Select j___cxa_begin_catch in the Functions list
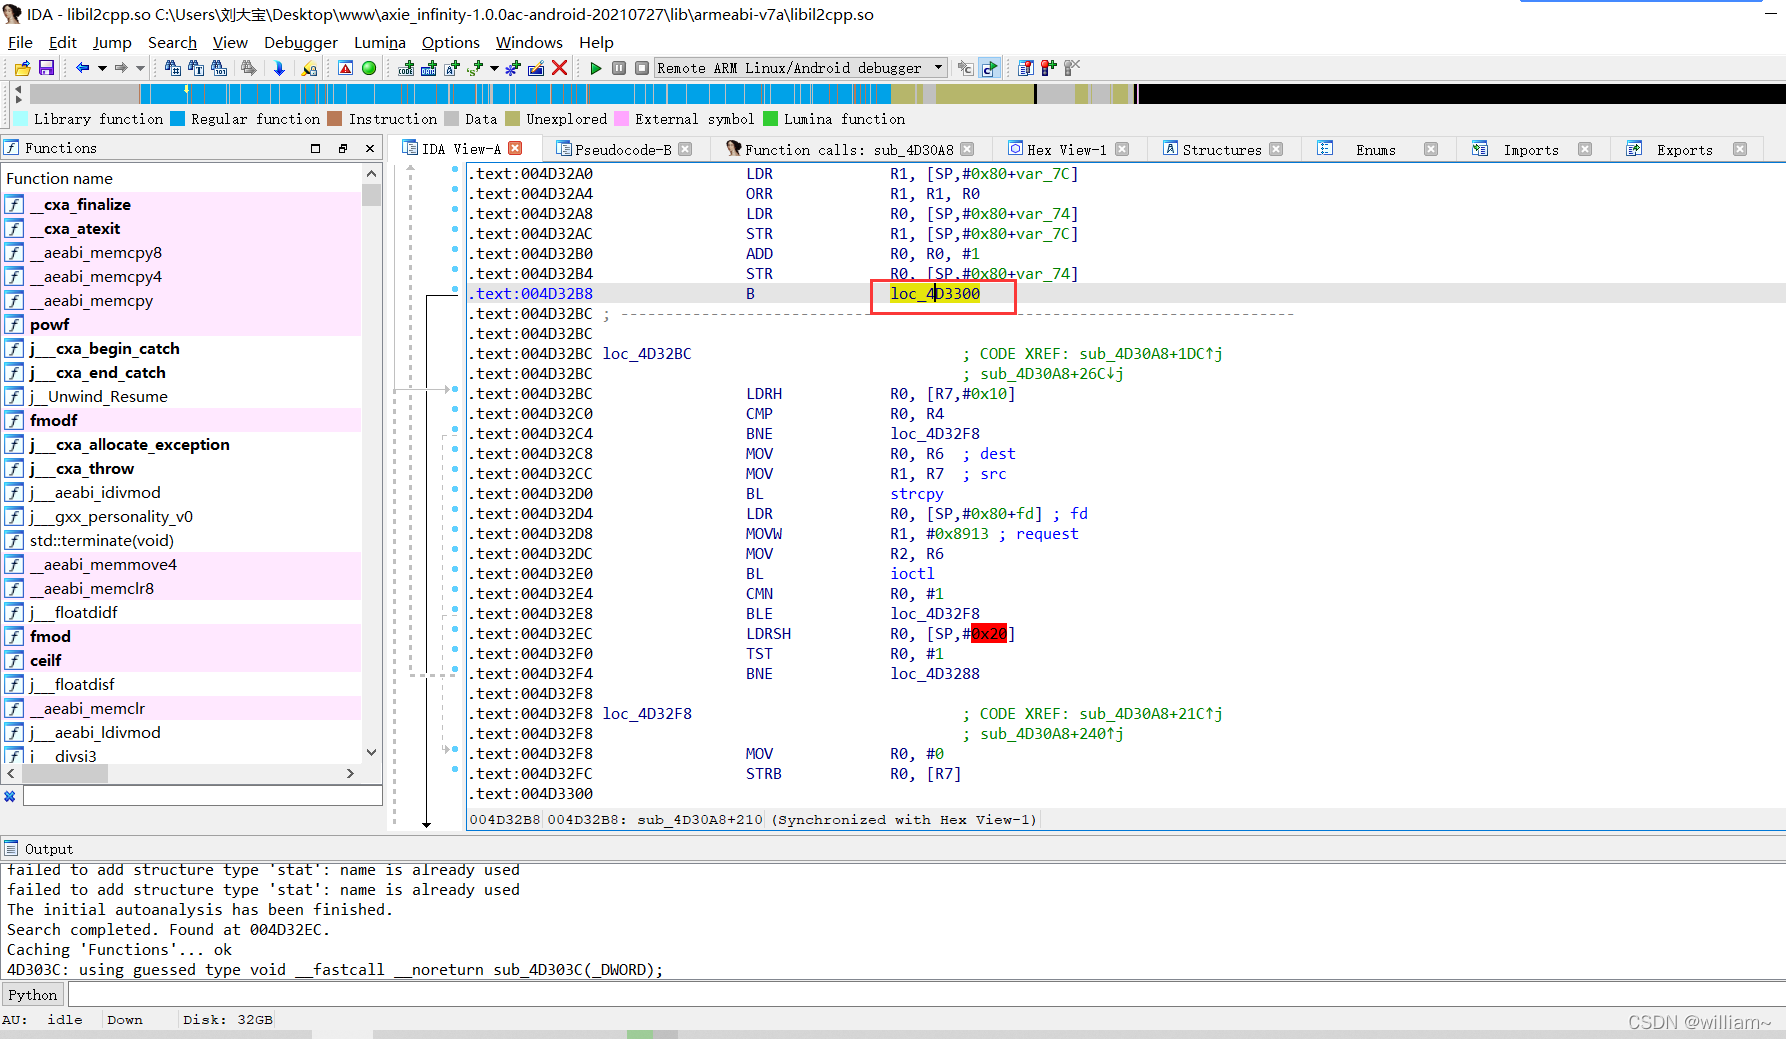 [x=104, y=349]
